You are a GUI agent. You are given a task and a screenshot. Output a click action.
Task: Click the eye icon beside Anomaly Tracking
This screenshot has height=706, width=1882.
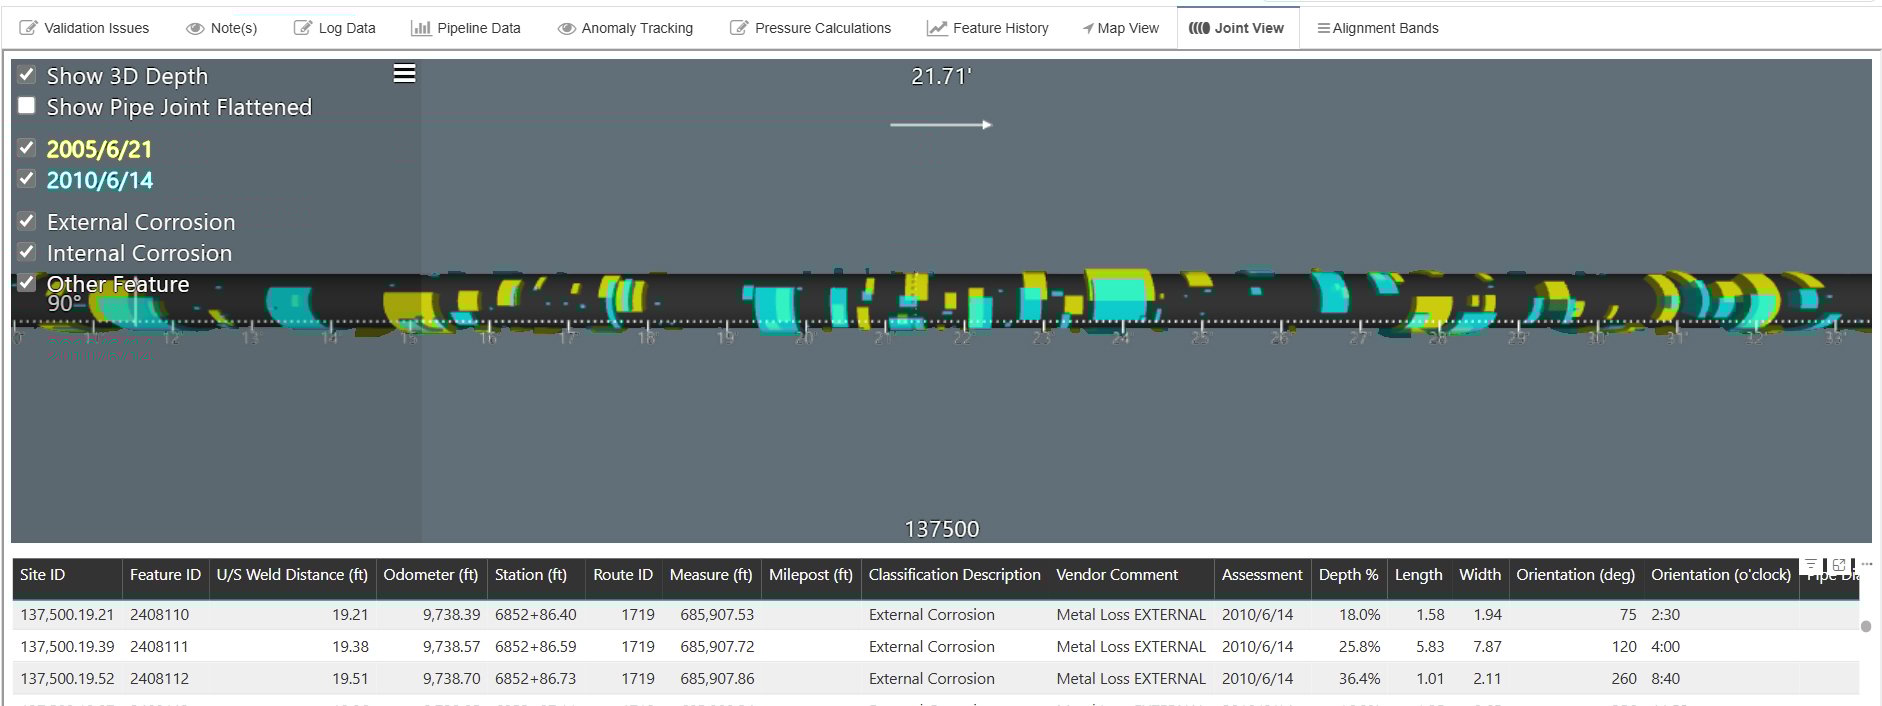[566, 28]
